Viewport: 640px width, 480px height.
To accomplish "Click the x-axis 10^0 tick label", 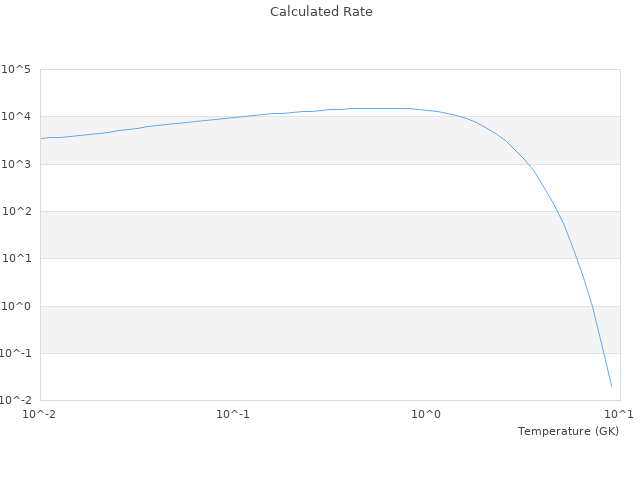I will click(427, 414).
